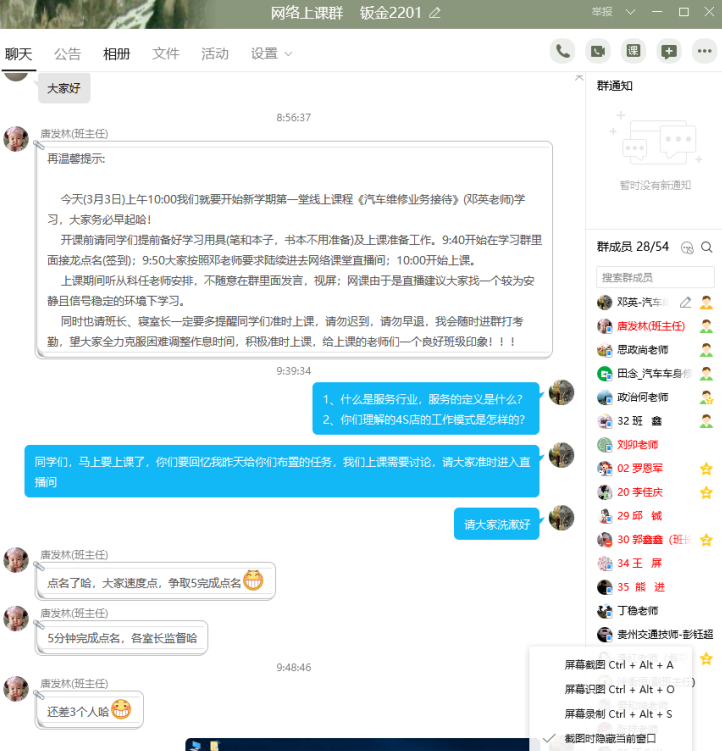The width and height of the screenshot is (722, 751).
Task: Click the 举报 link in title bar
Action: (602, 12)
